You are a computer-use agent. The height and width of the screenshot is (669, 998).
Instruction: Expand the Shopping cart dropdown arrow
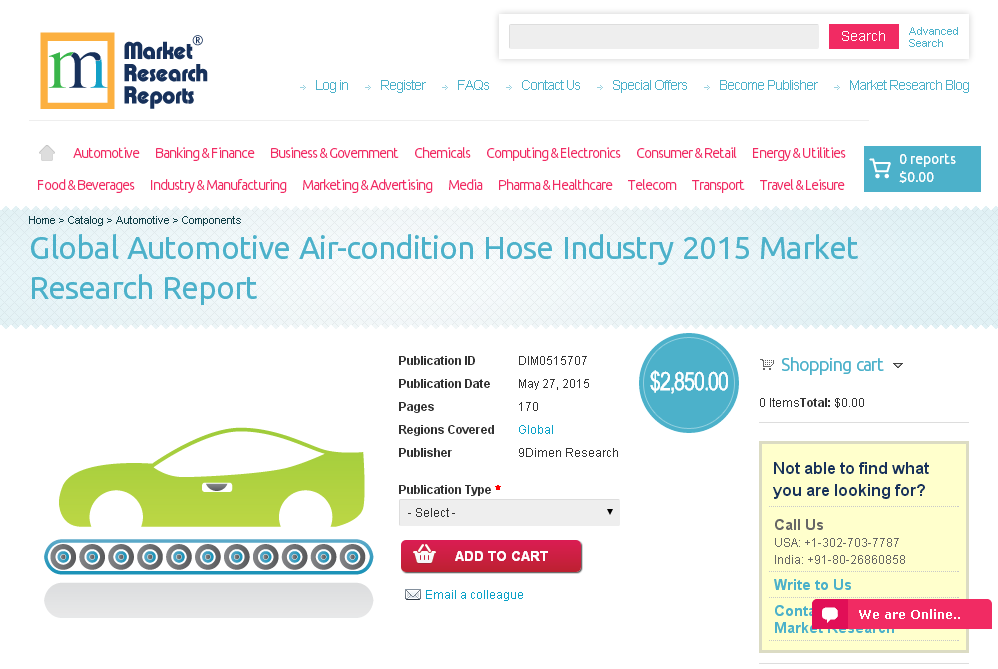click(x=898, y=367)
